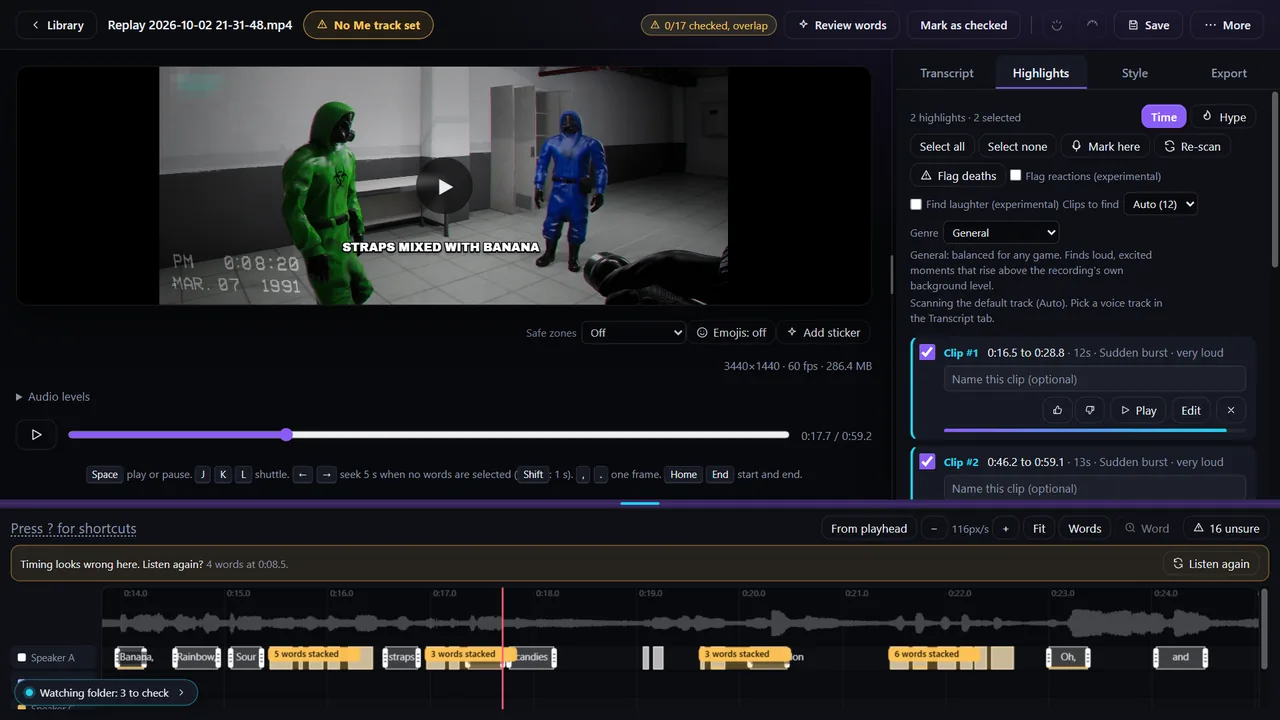Open the Clips to find Auto (12) dropdown

1160,204
